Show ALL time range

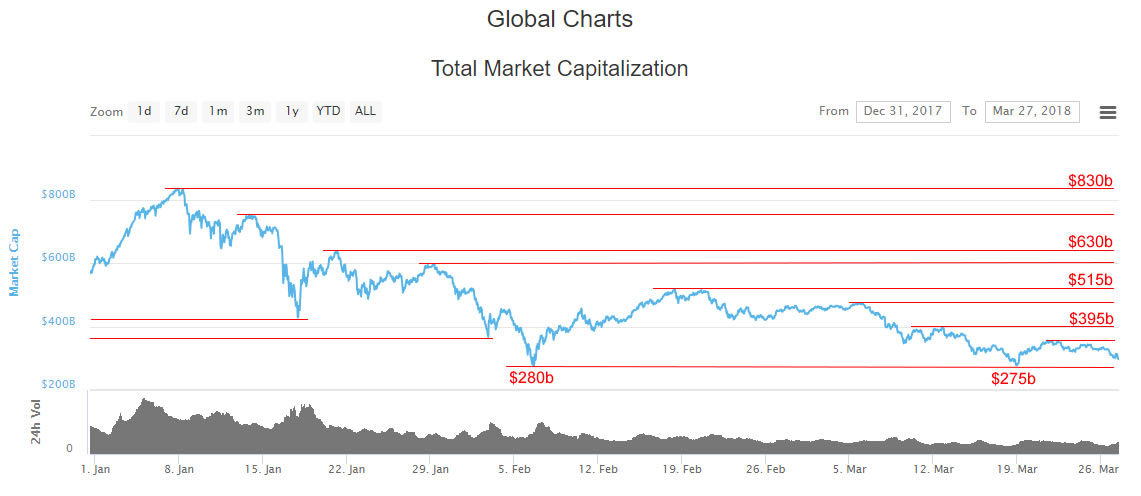point(365,111)
